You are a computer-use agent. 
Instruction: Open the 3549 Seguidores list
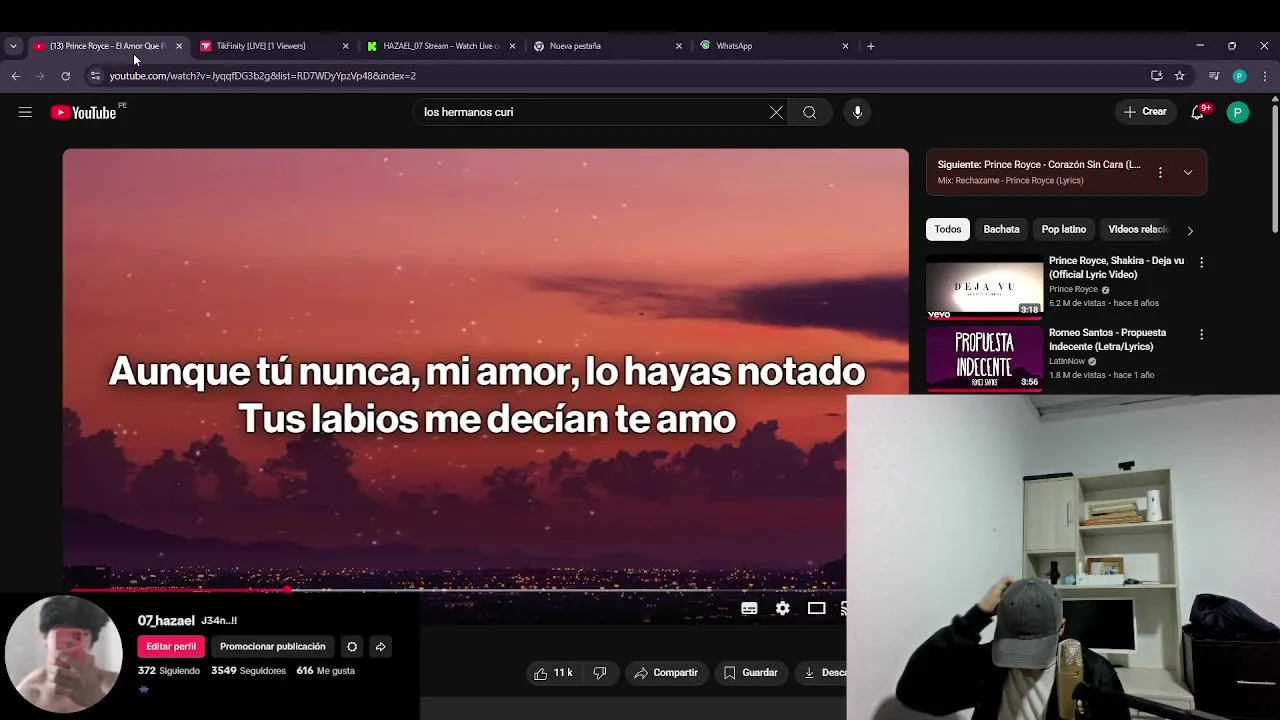248,671
